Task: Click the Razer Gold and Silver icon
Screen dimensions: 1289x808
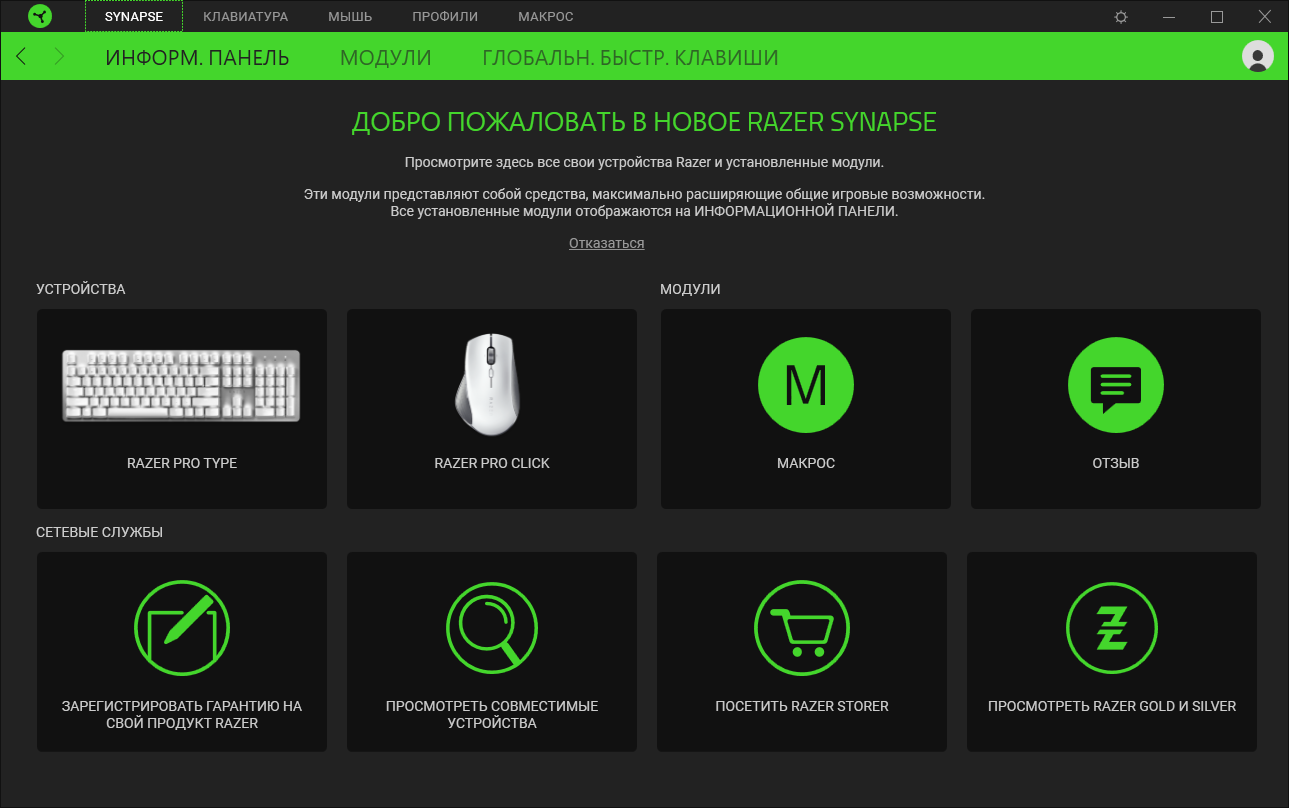Action: point(1112,627)
